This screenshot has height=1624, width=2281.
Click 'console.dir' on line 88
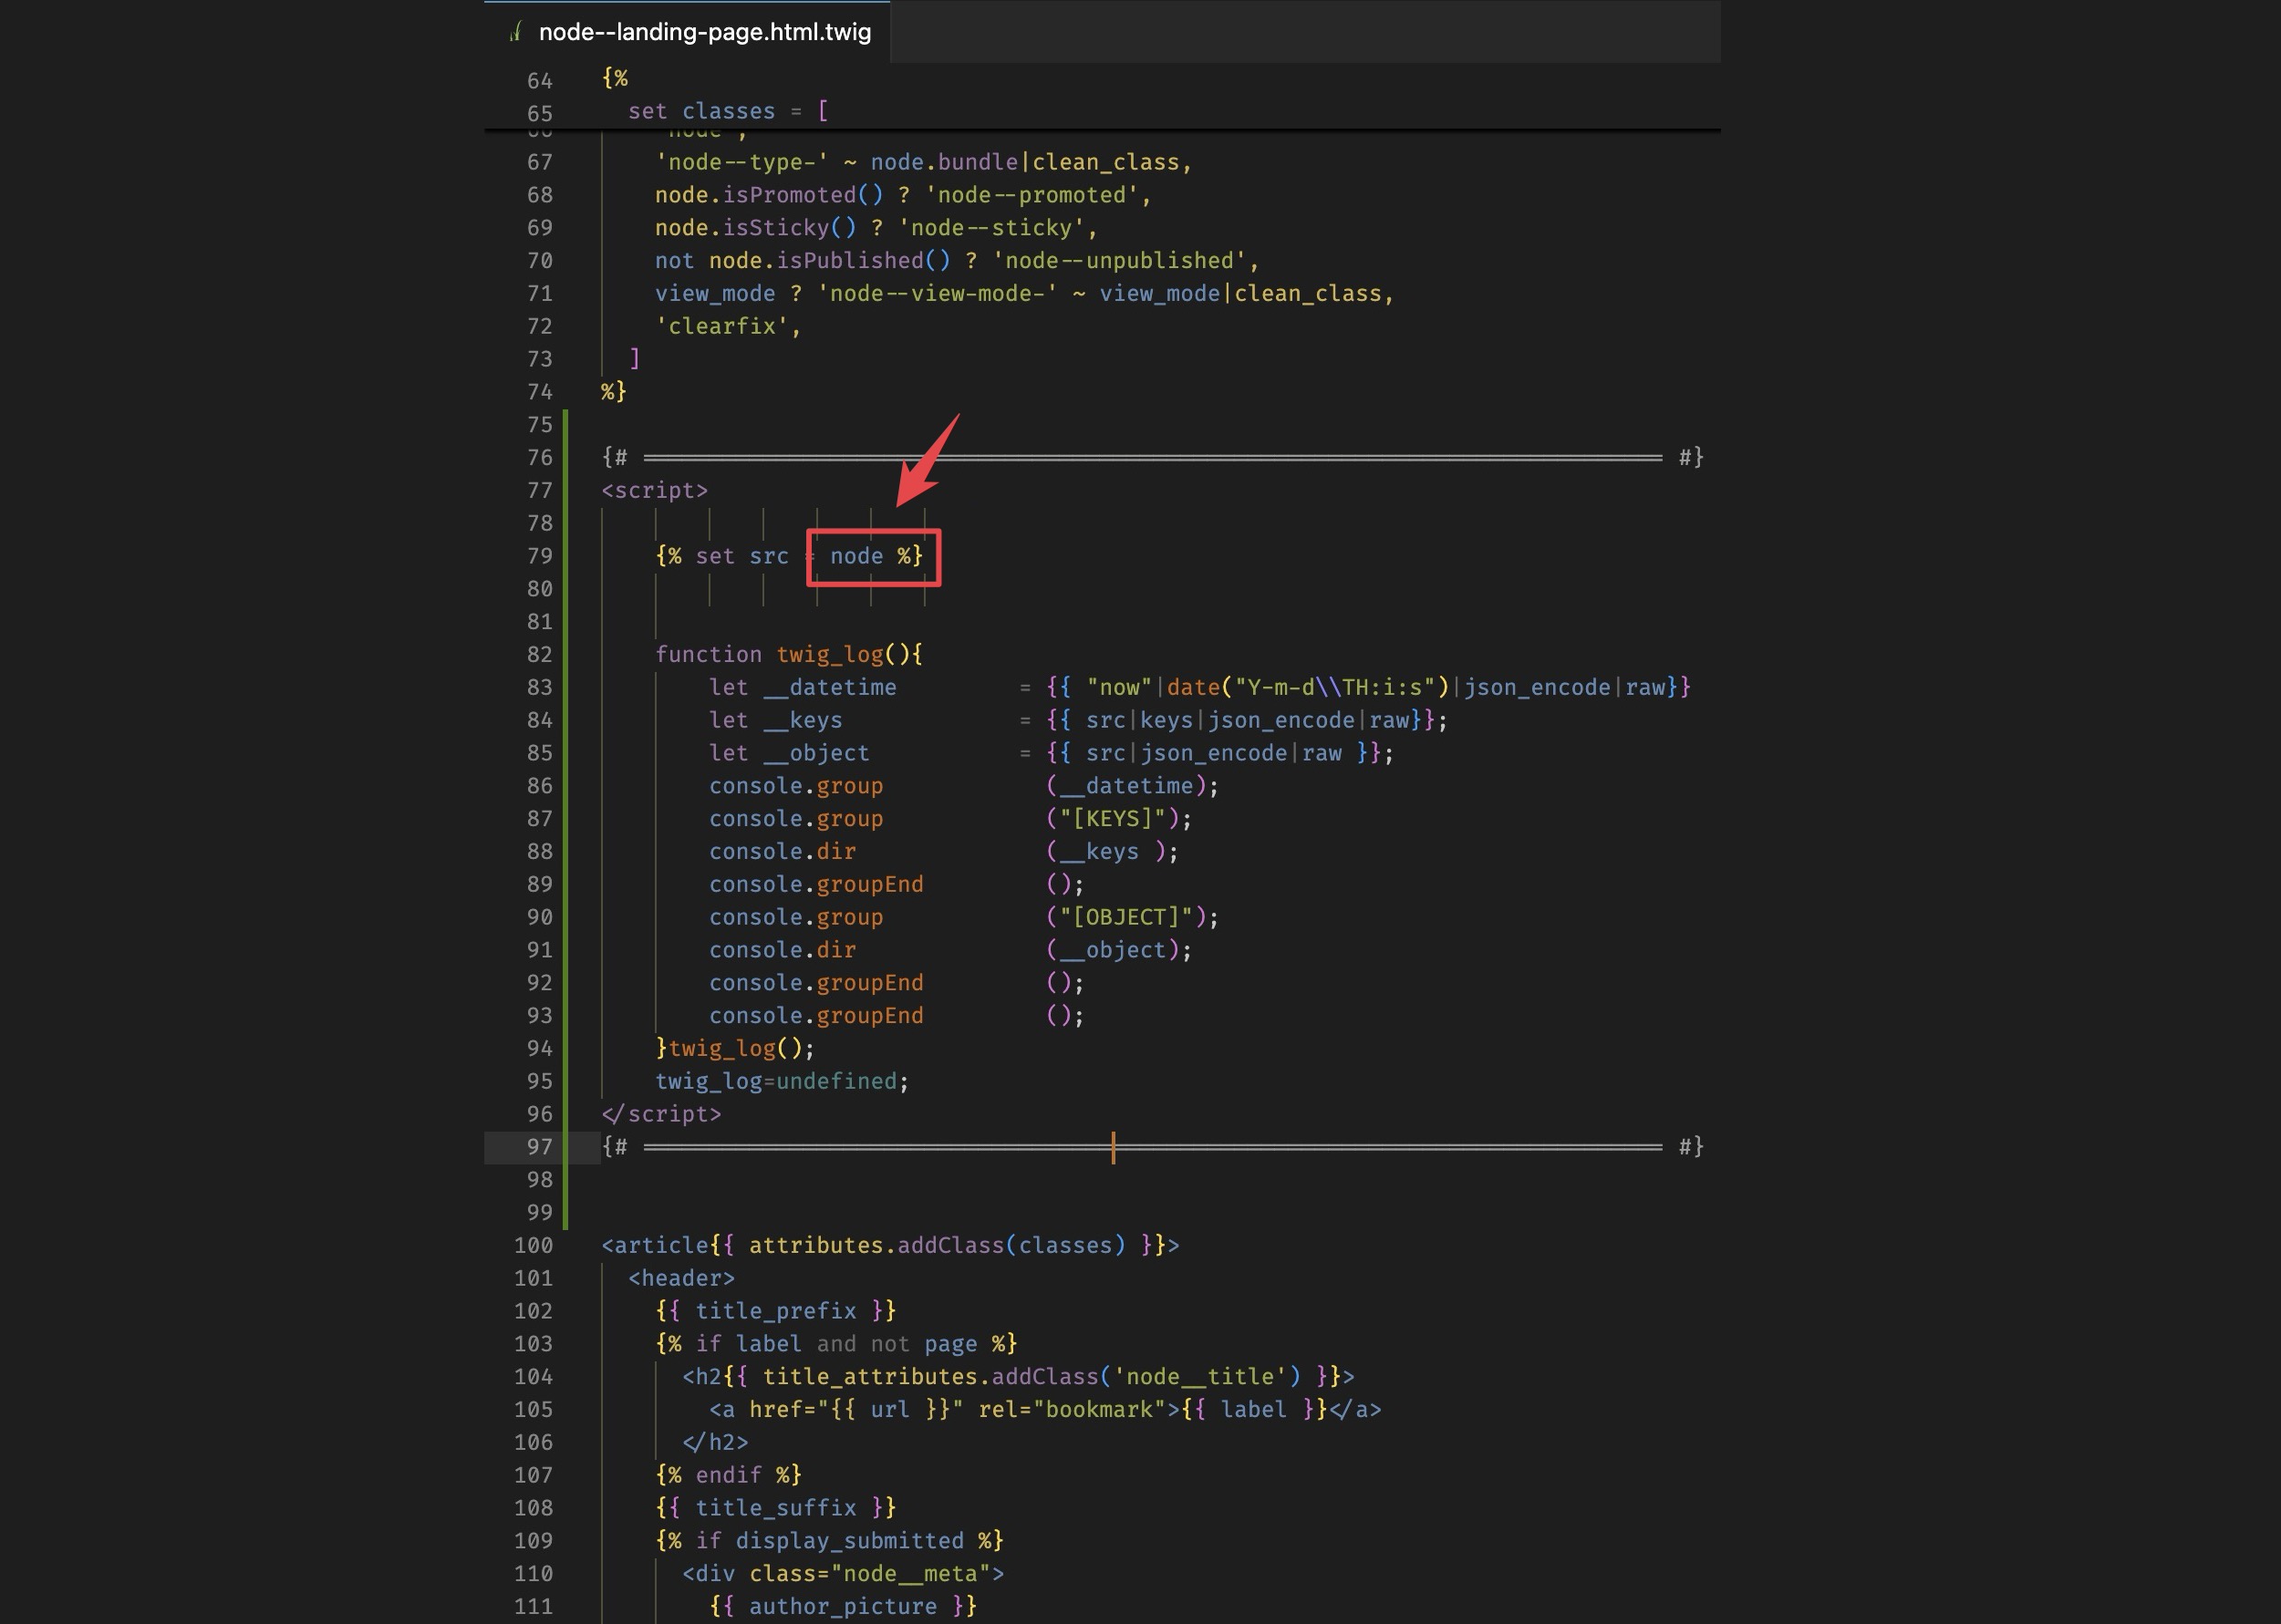point(782,851)
